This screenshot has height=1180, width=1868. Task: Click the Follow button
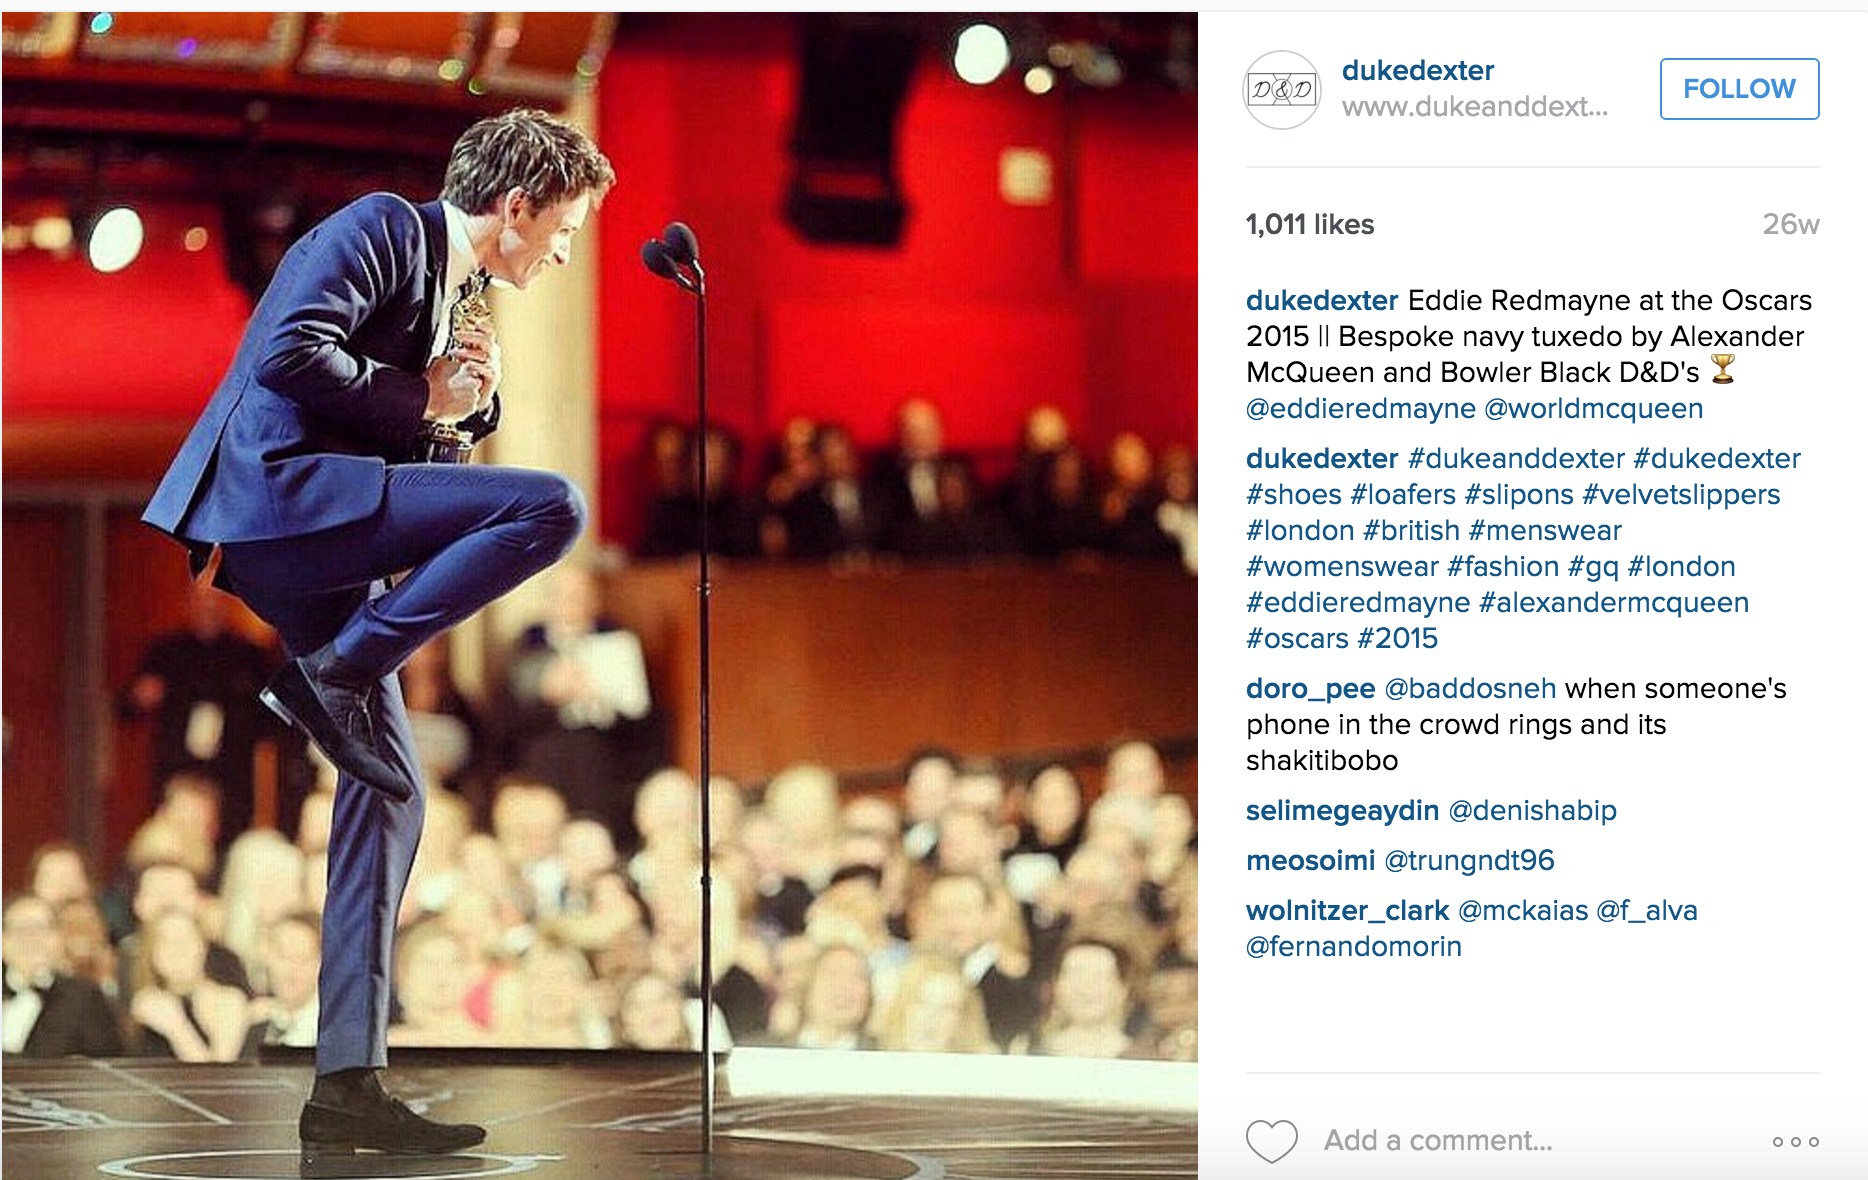pos(1739,89)
